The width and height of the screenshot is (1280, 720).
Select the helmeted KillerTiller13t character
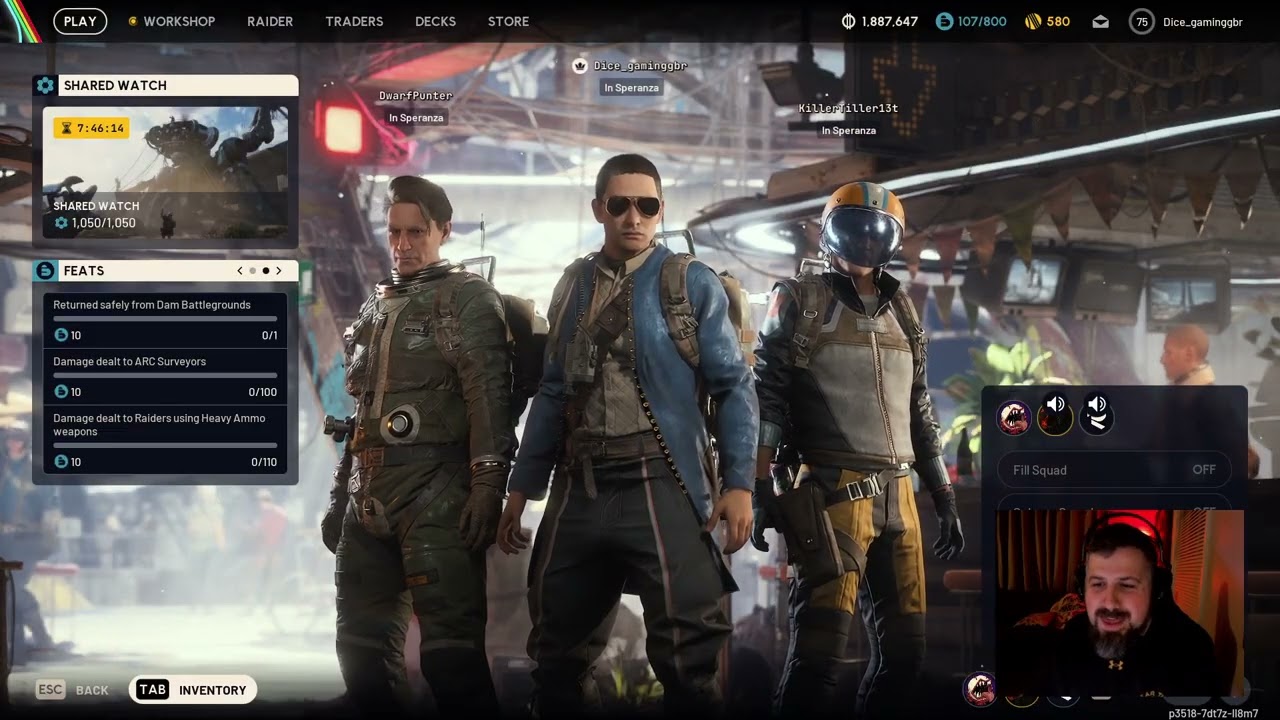(858, 440)
